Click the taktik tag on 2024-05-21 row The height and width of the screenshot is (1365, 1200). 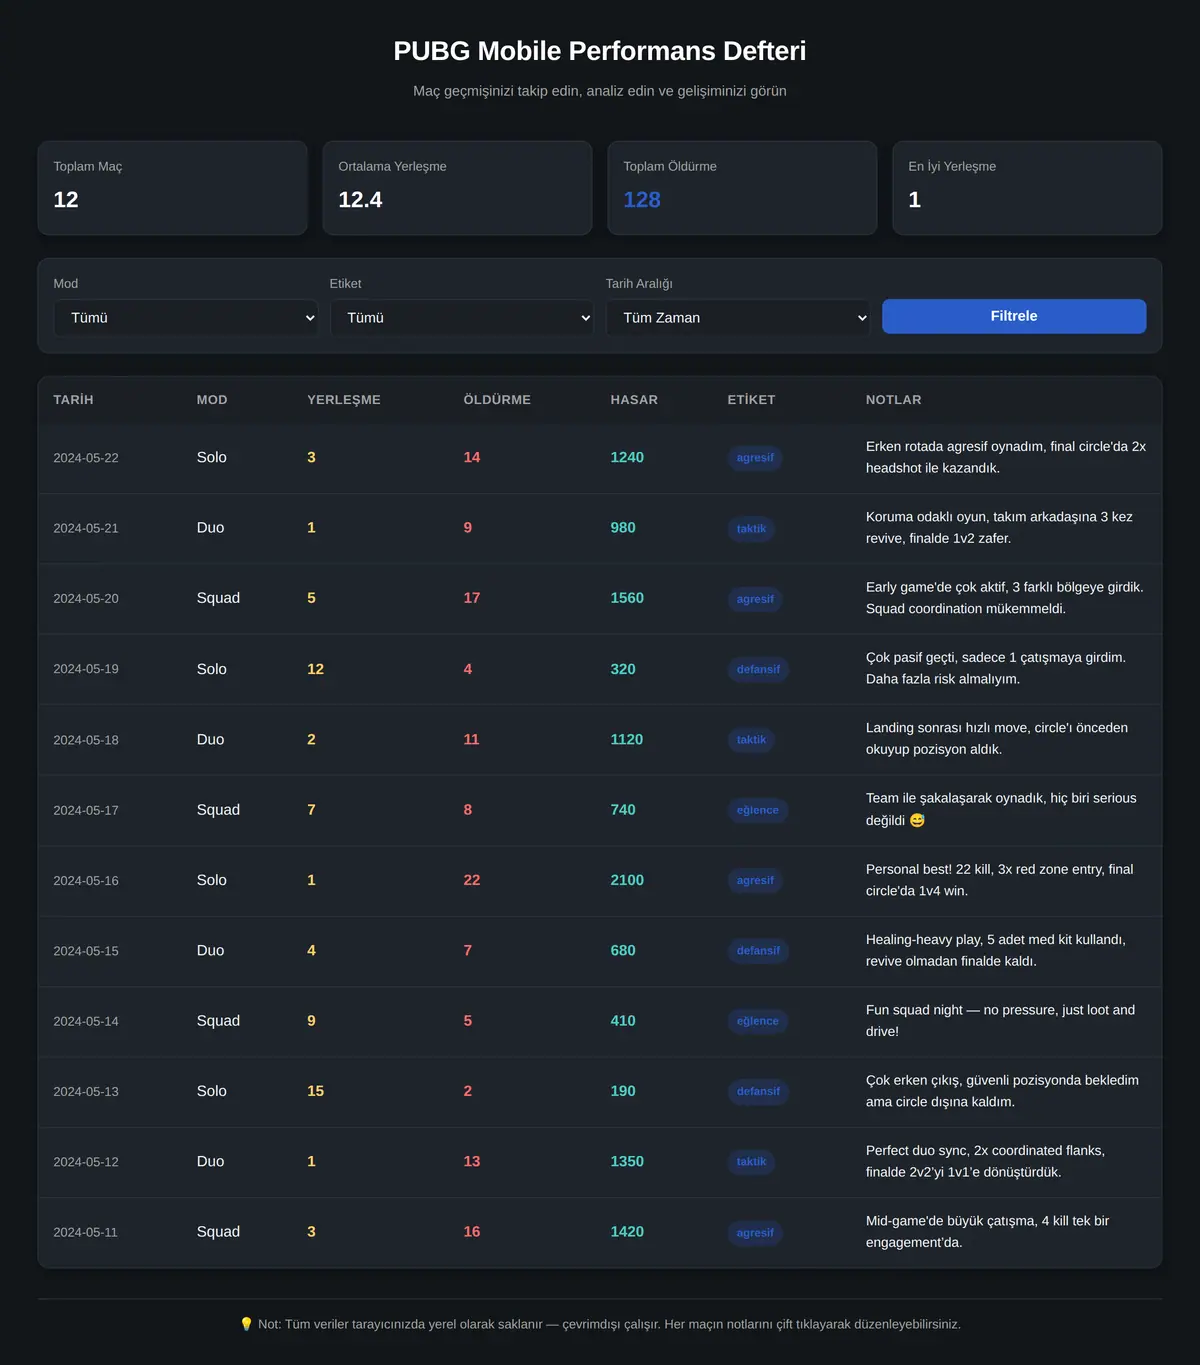751,529
